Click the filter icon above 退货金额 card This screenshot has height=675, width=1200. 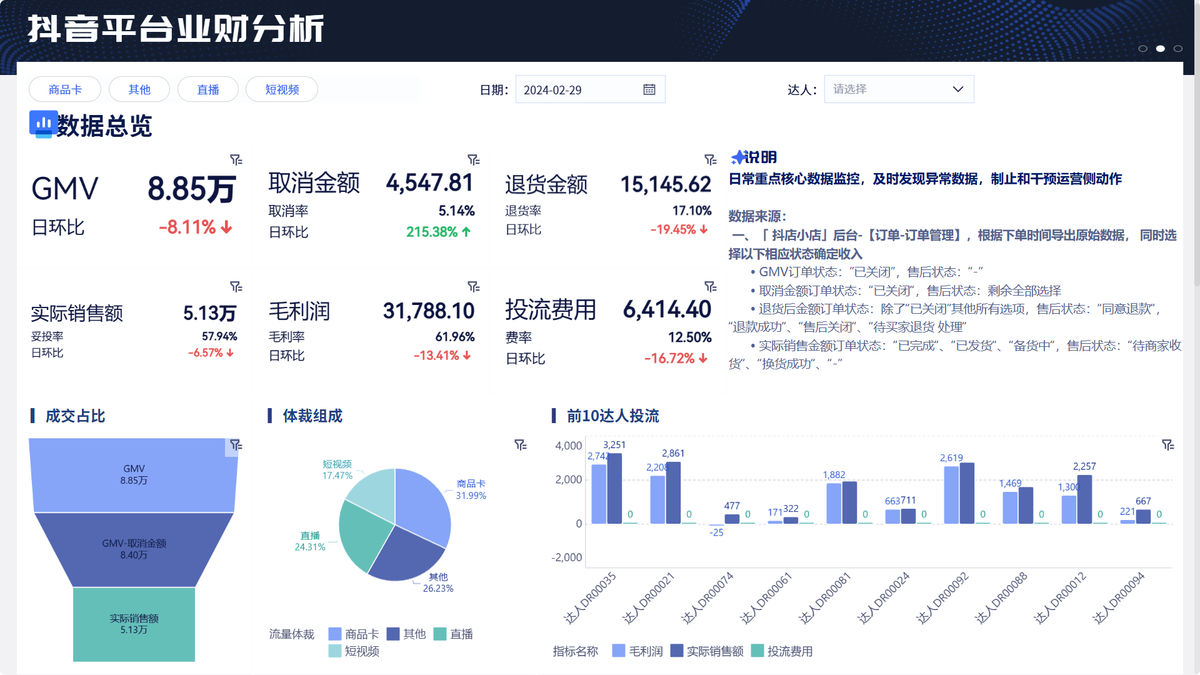[710, 160]
